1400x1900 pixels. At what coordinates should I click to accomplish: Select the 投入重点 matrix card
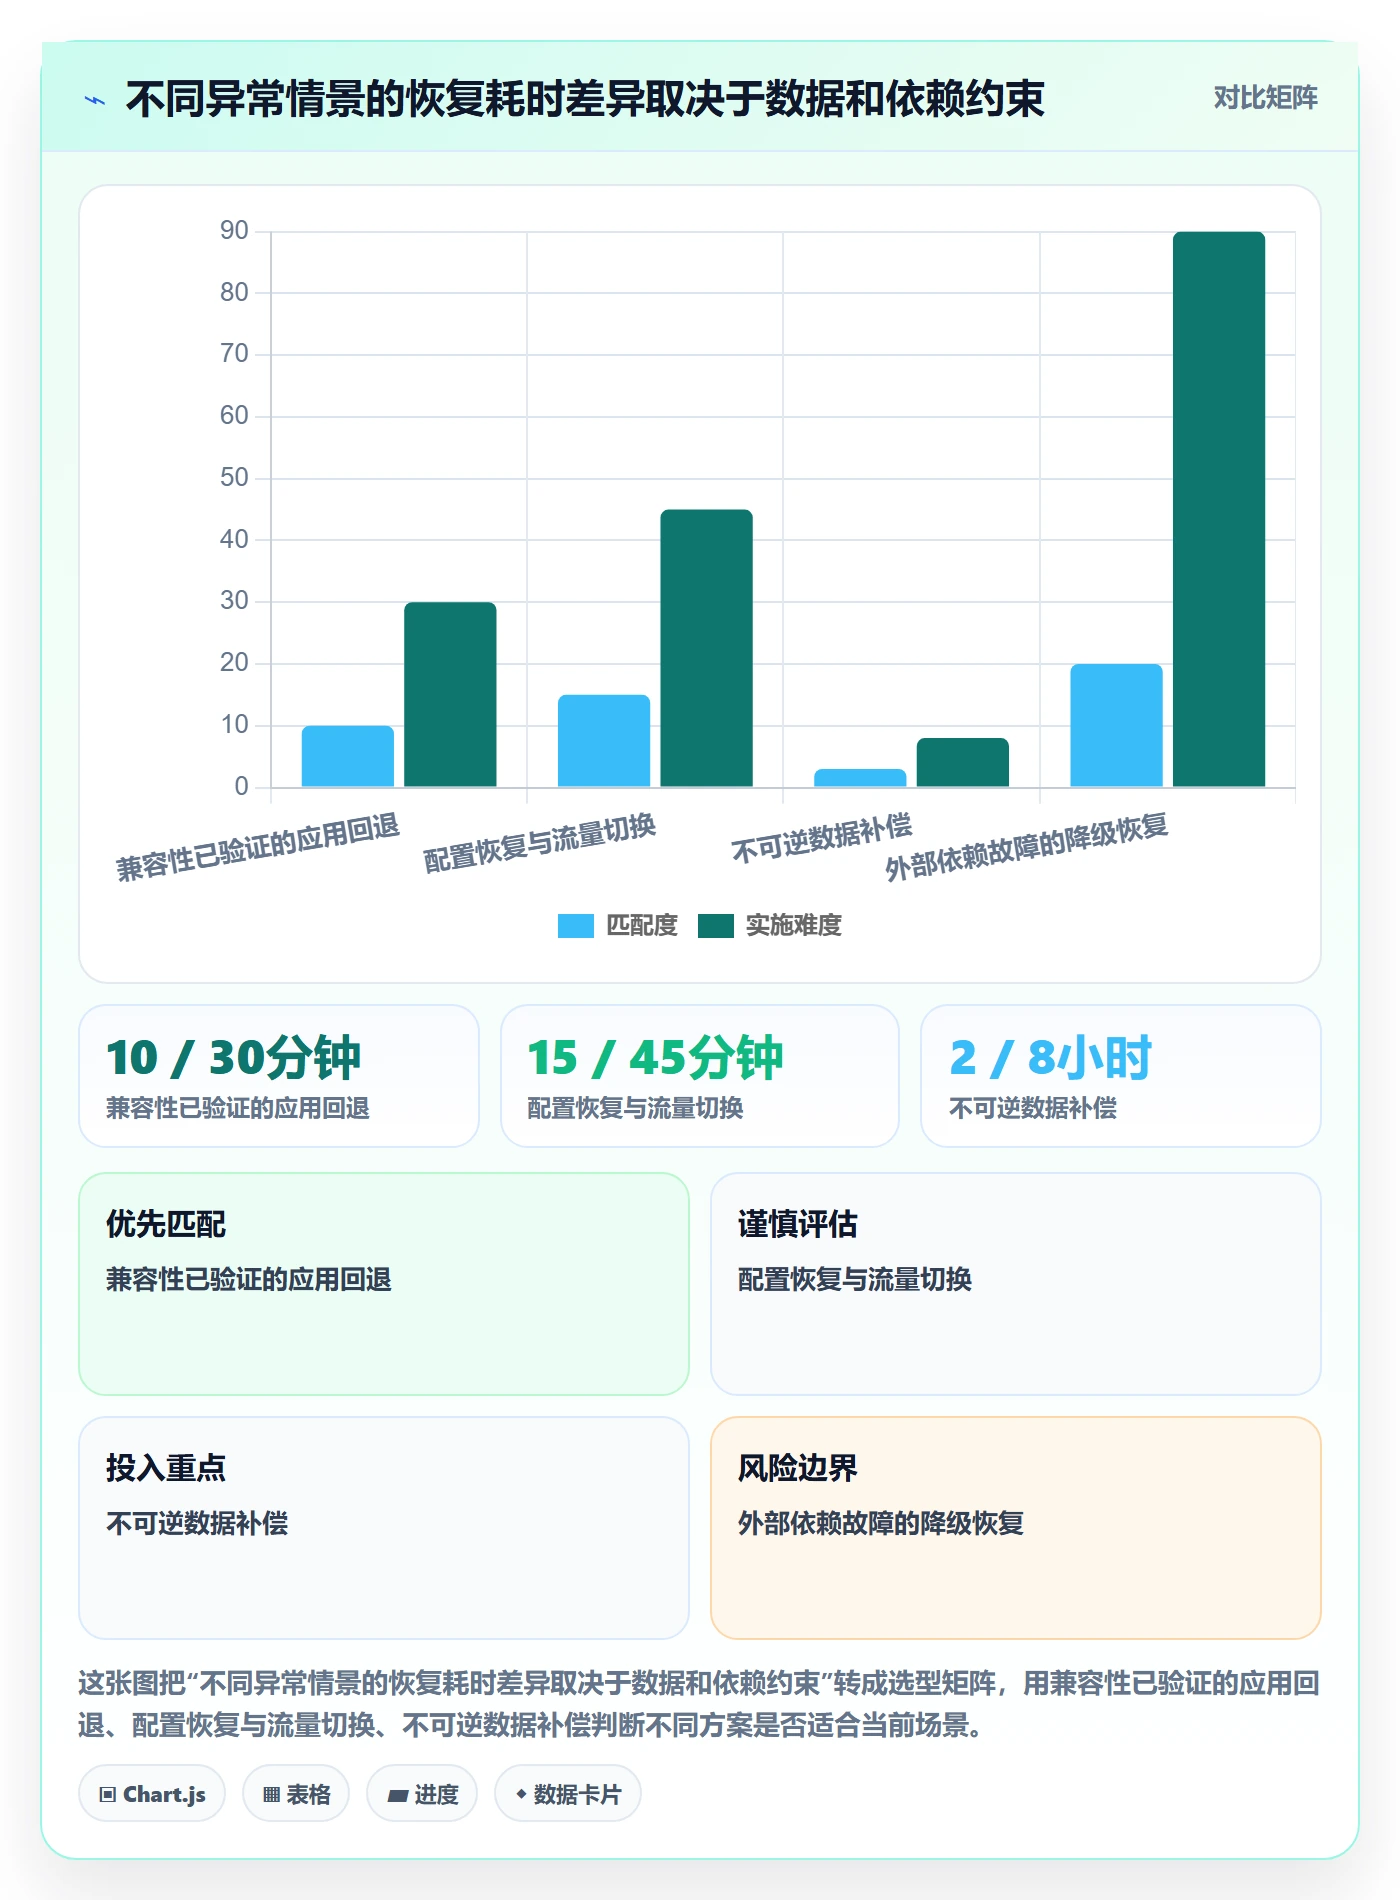[384, 1528]
